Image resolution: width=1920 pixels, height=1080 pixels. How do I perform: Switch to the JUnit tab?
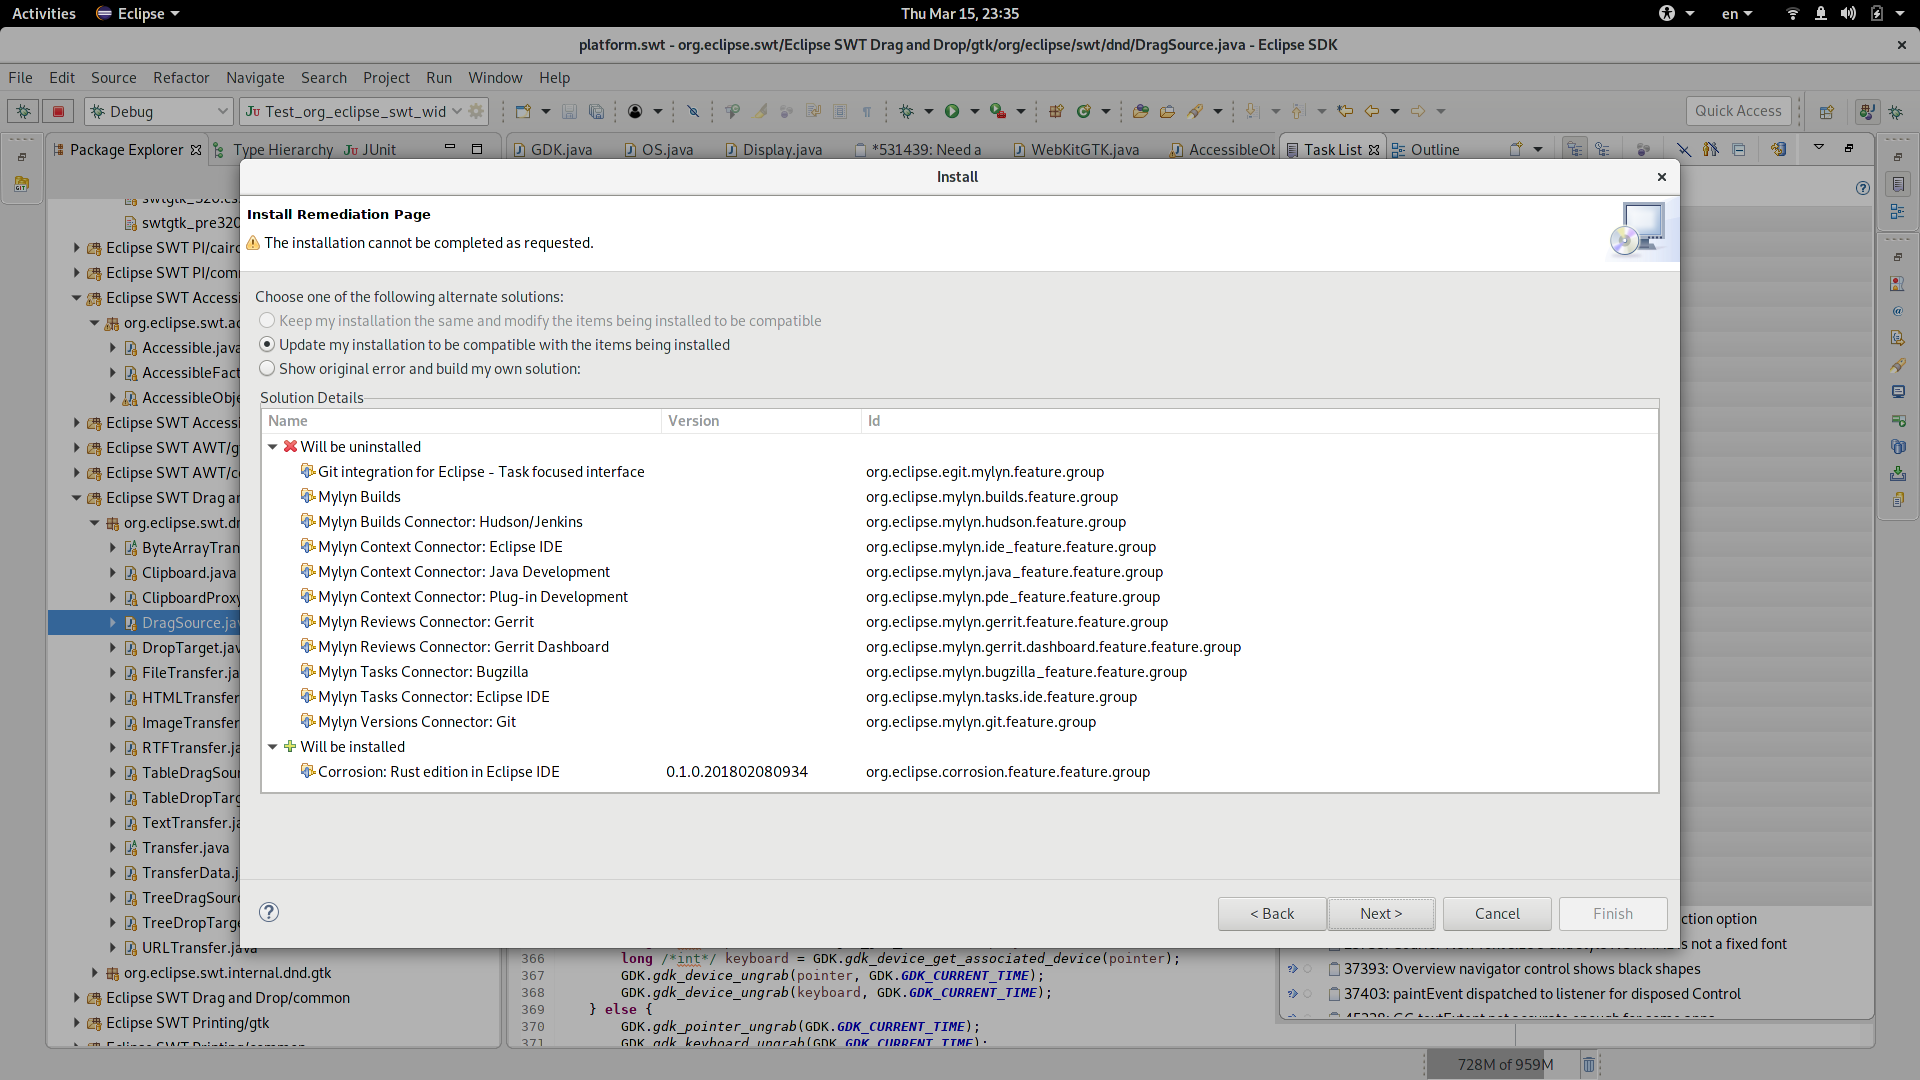pos(370,149)
